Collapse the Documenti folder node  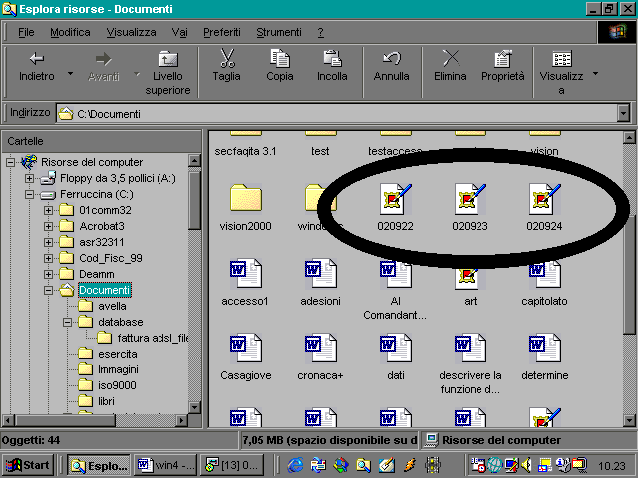point(48,290)
